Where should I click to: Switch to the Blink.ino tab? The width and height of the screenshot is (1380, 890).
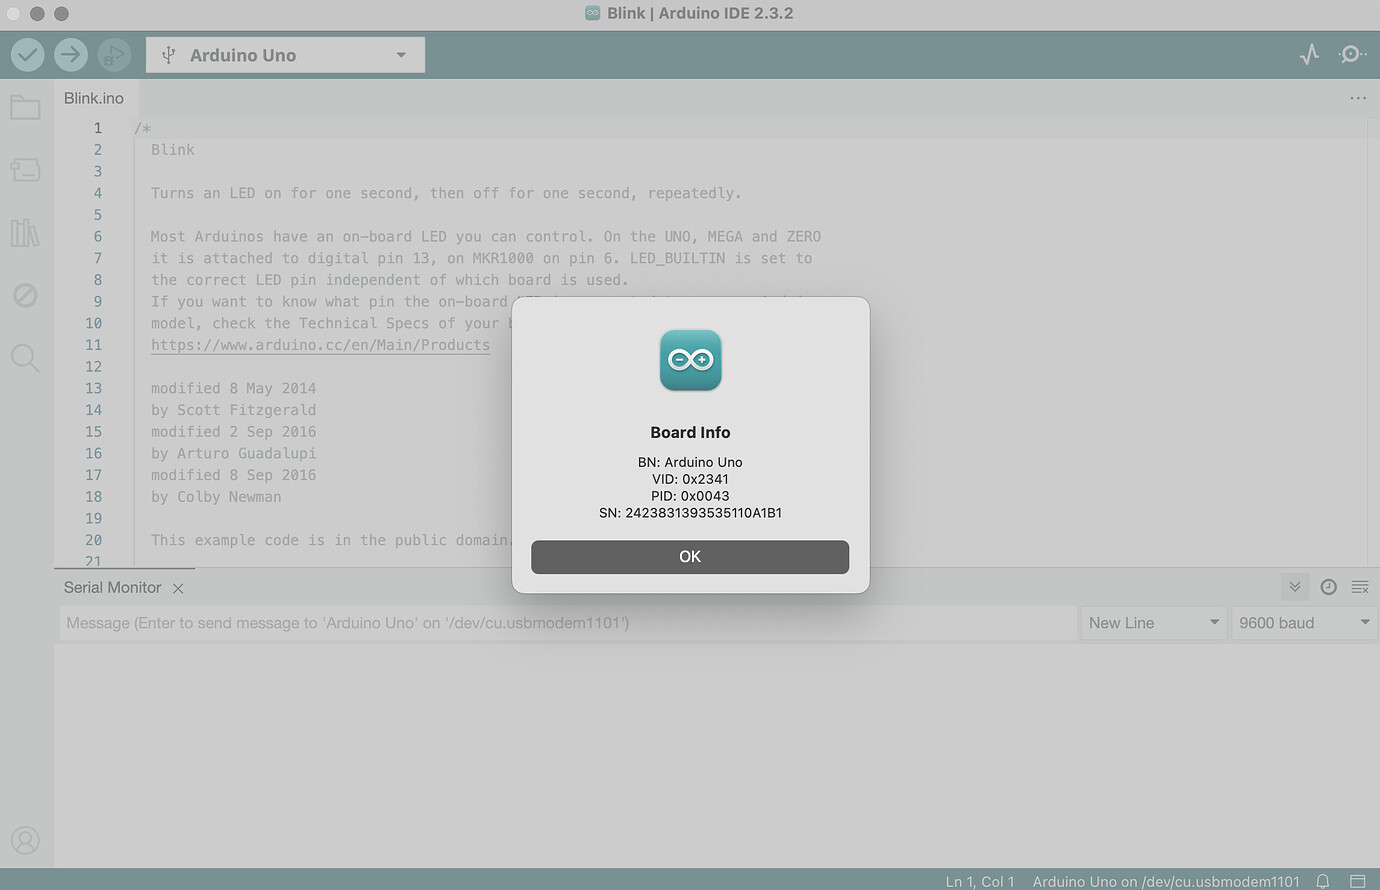pyautogui.click(x=93, y=97)
